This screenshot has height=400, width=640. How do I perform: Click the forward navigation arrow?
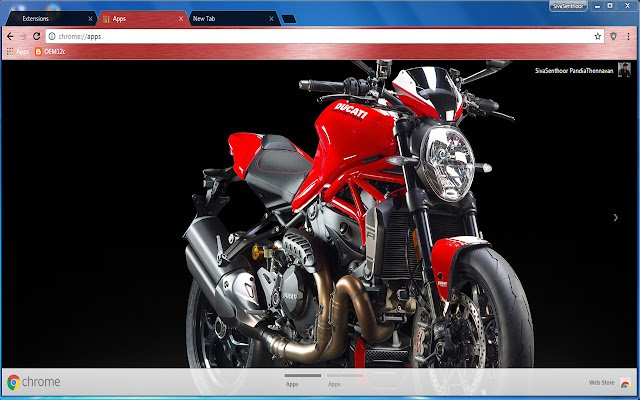point(23,37)
